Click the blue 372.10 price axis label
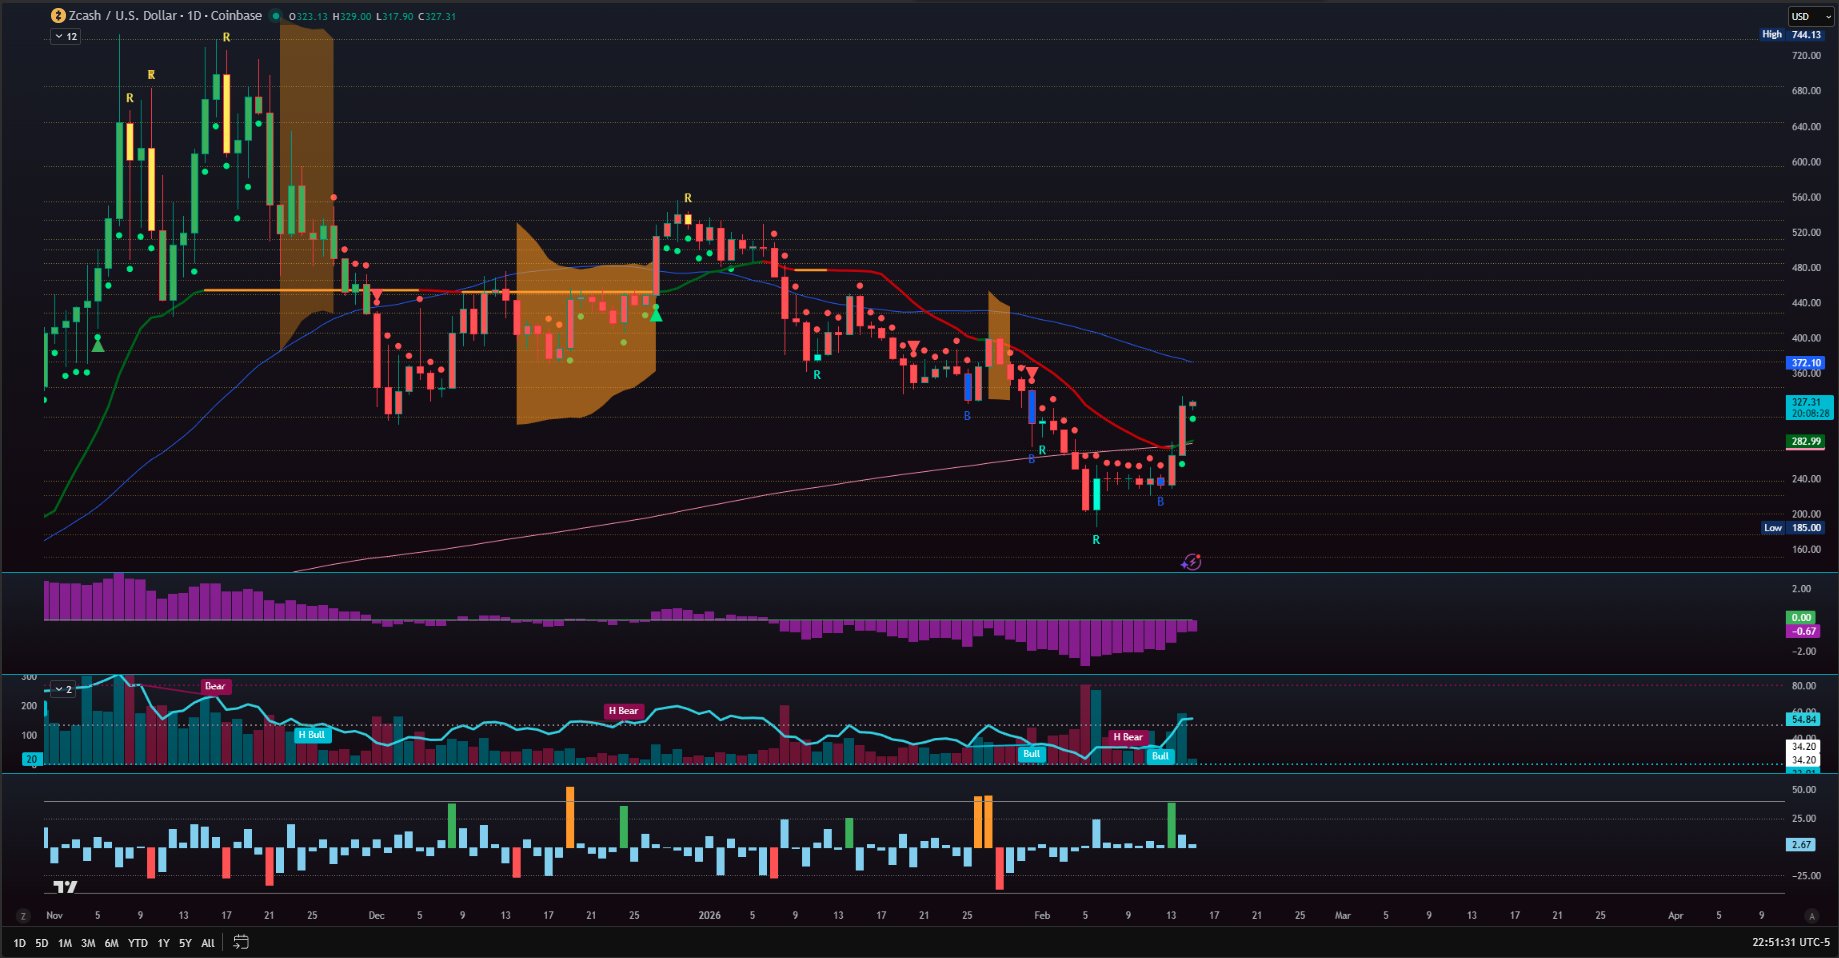 point(1806,363)
